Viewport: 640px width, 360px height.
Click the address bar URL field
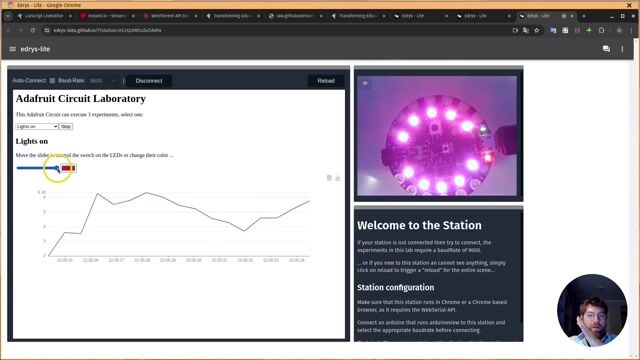point(278,30)
